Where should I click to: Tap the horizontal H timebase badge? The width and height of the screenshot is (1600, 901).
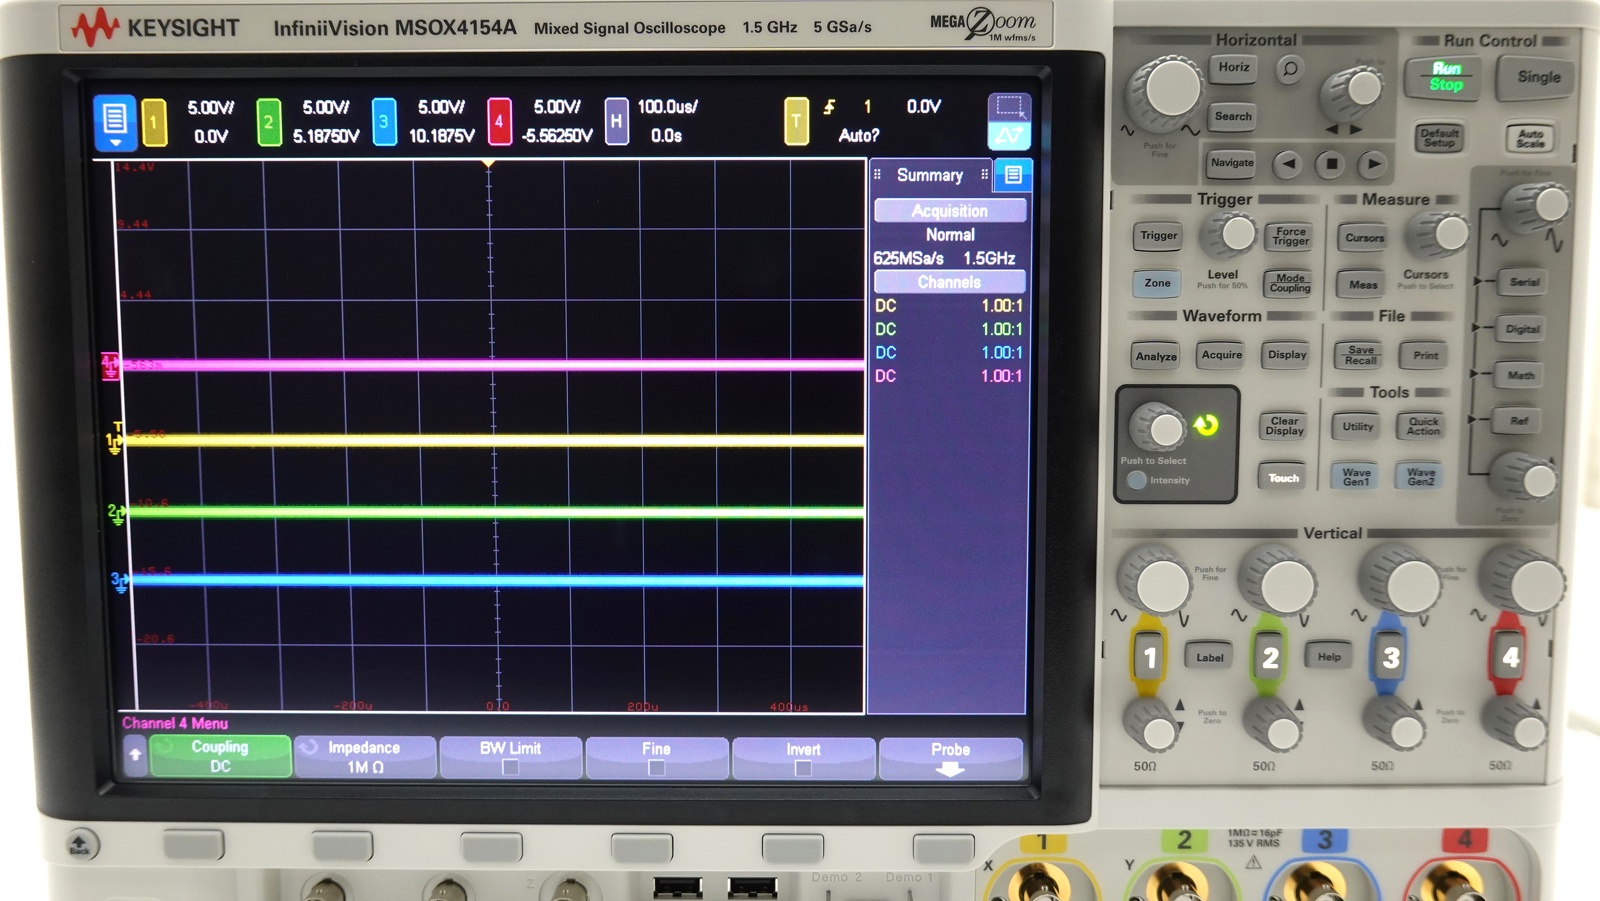point(616,122)
